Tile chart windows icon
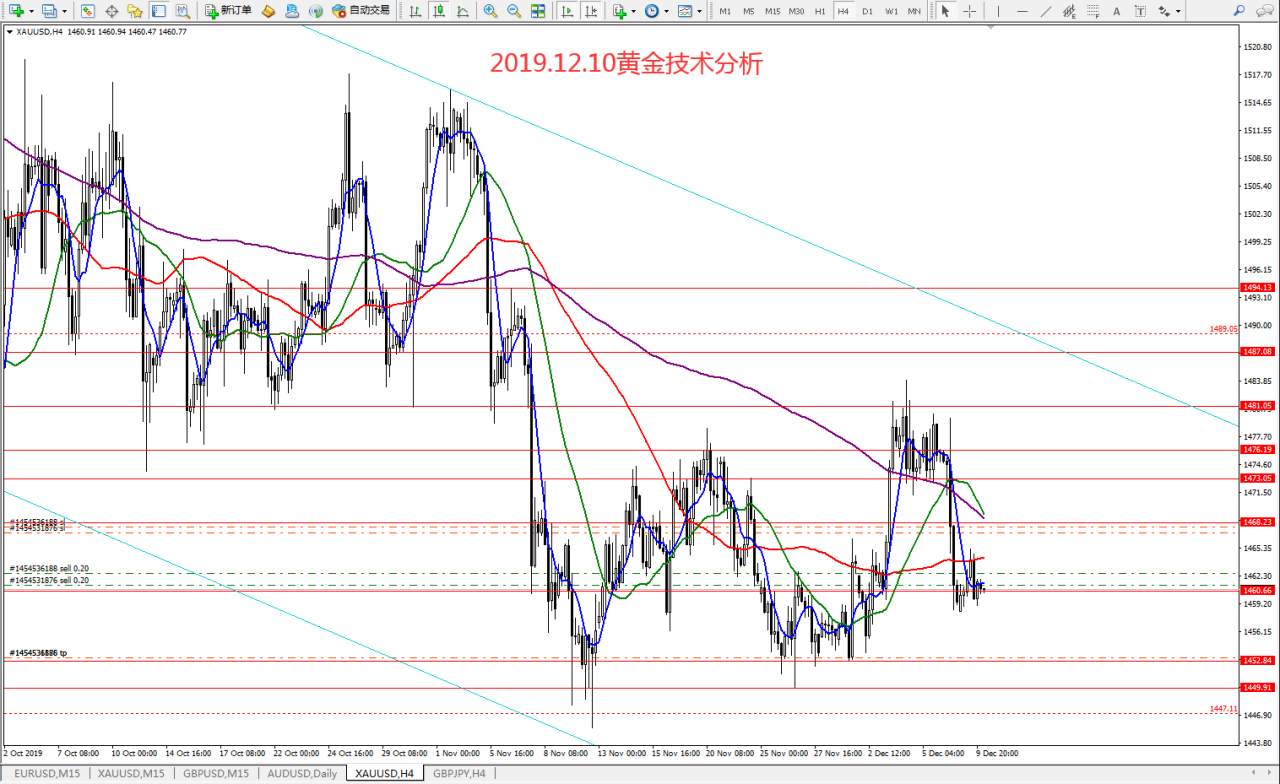1280x784 pixels. click(538, 10)
